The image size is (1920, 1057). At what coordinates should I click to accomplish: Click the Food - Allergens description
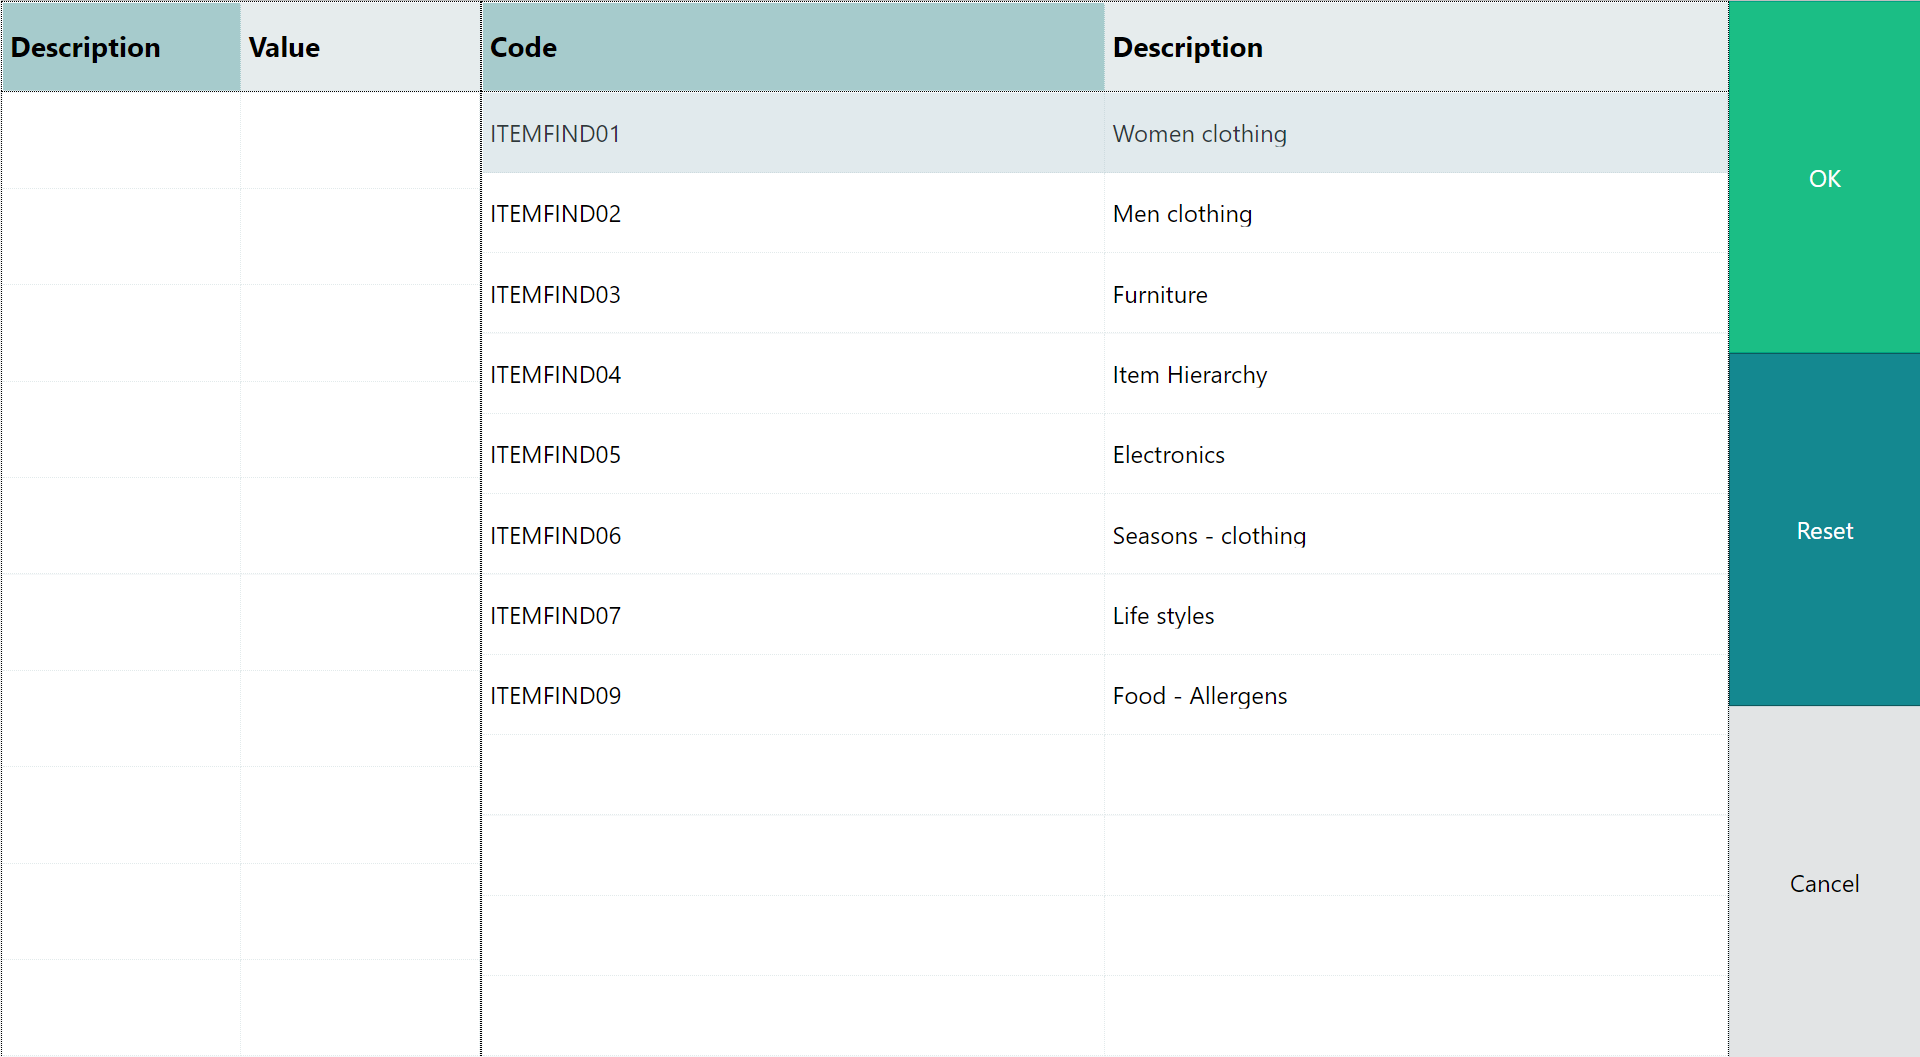point(1199,696)
